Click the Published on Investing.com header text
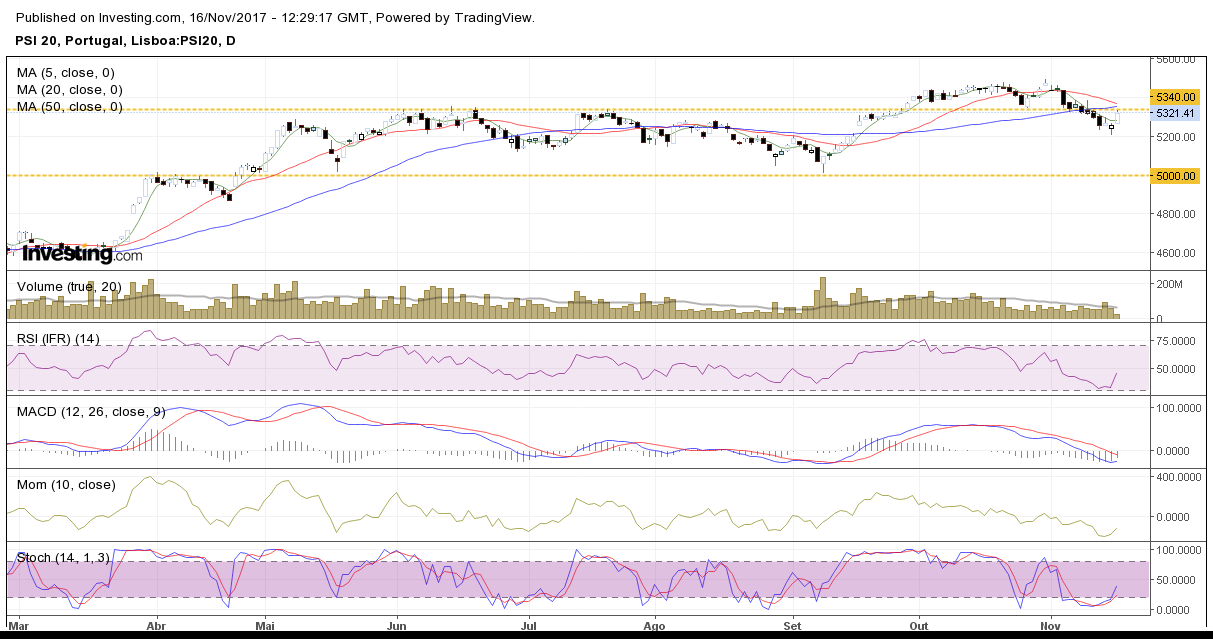Image resolution: width=1213 pixels, height=639 pixels. point(276,18)
